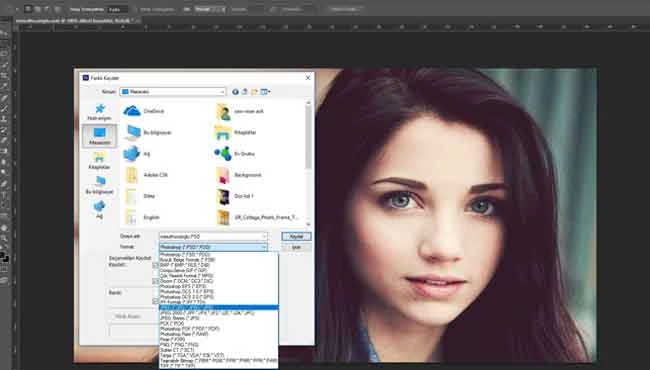Go up one folder level
This screenshot has height=370, width=650.
(245, 92)
